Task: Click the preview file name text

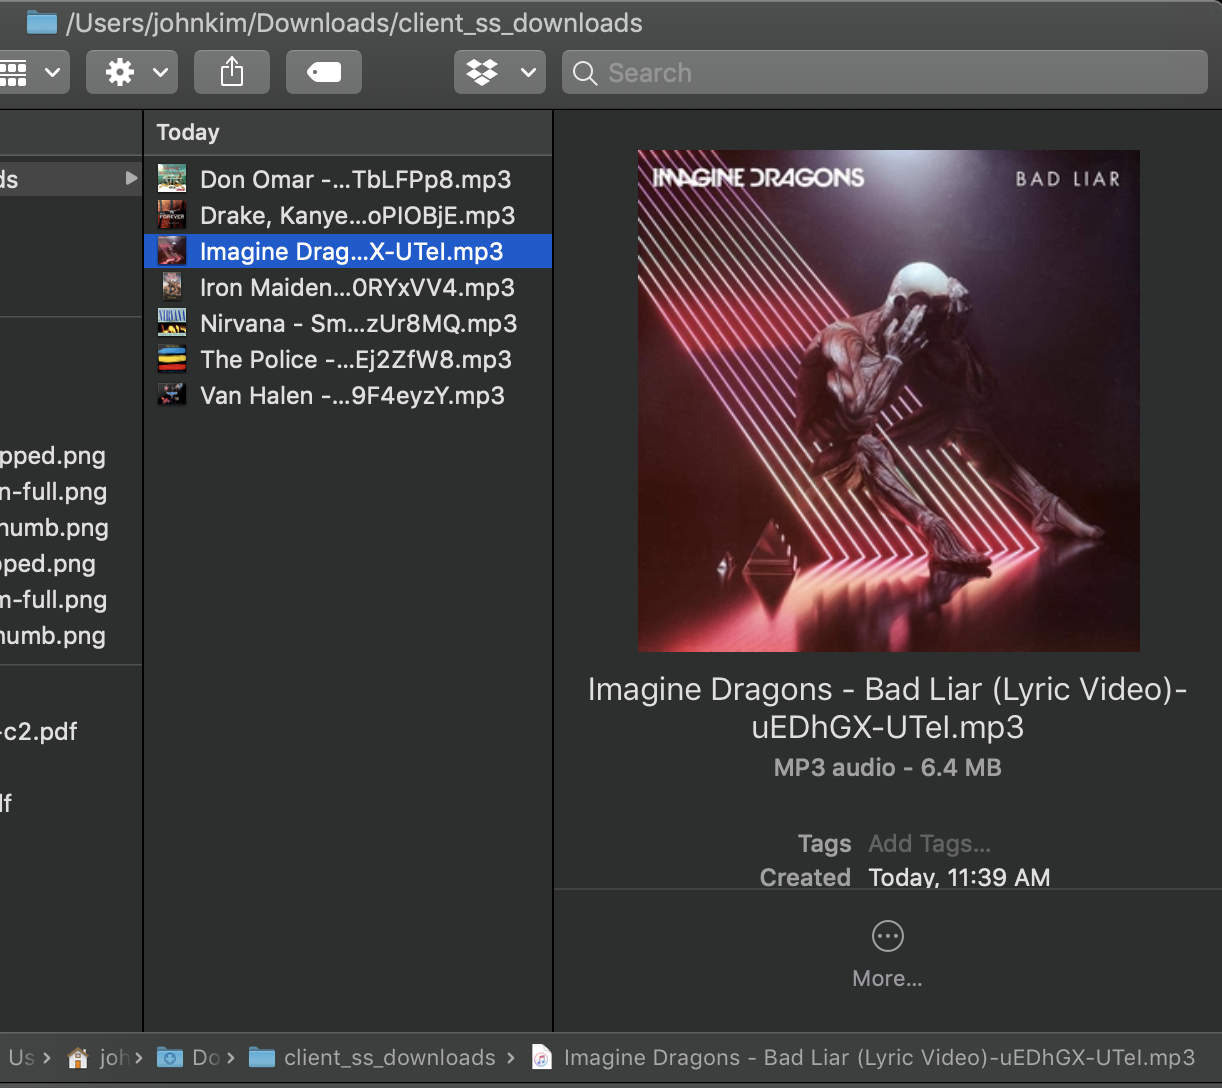Action: [888, 708]
